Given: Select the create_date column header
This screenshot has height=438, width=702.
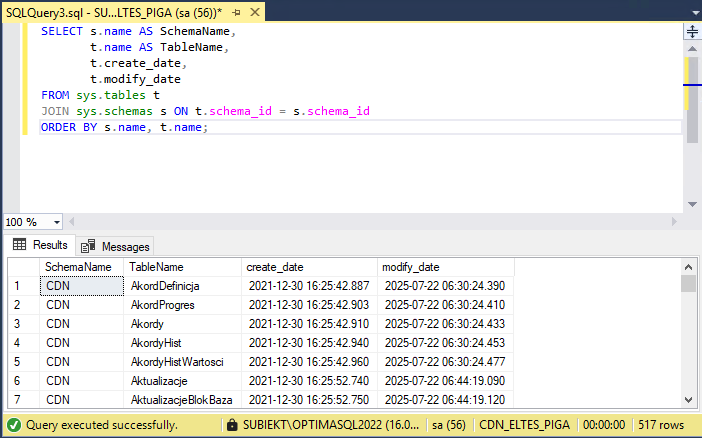Looking at the screenshot, I should pos(309,267).
